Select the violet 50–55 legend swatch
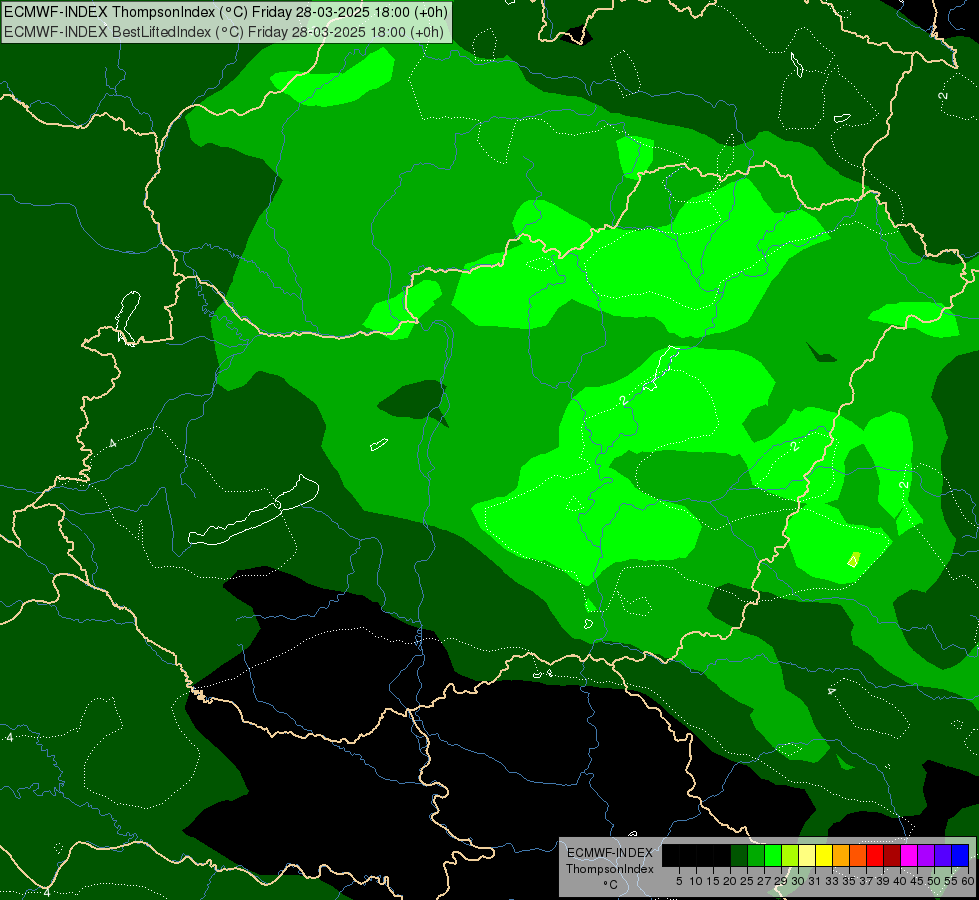The image size is (979, 900). [943, 855]
